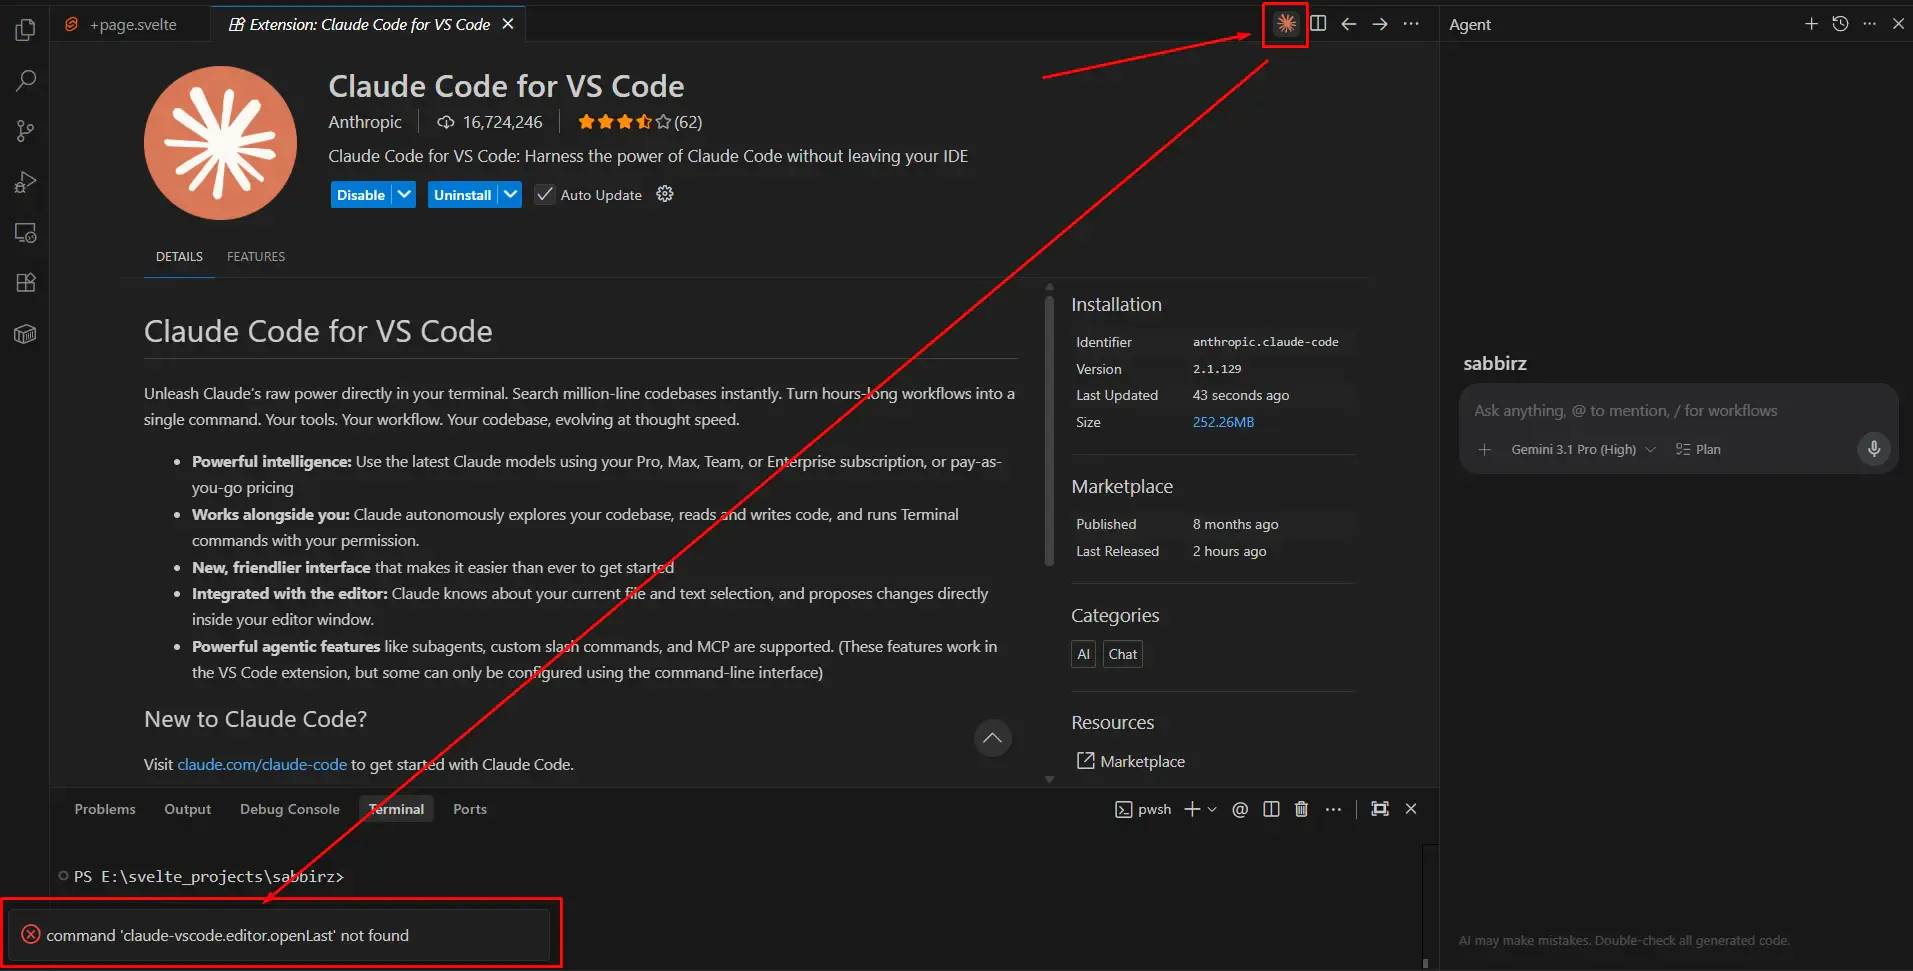Split the terminal
Viewport: 1913px width, 971px height.
[1271, 809]
